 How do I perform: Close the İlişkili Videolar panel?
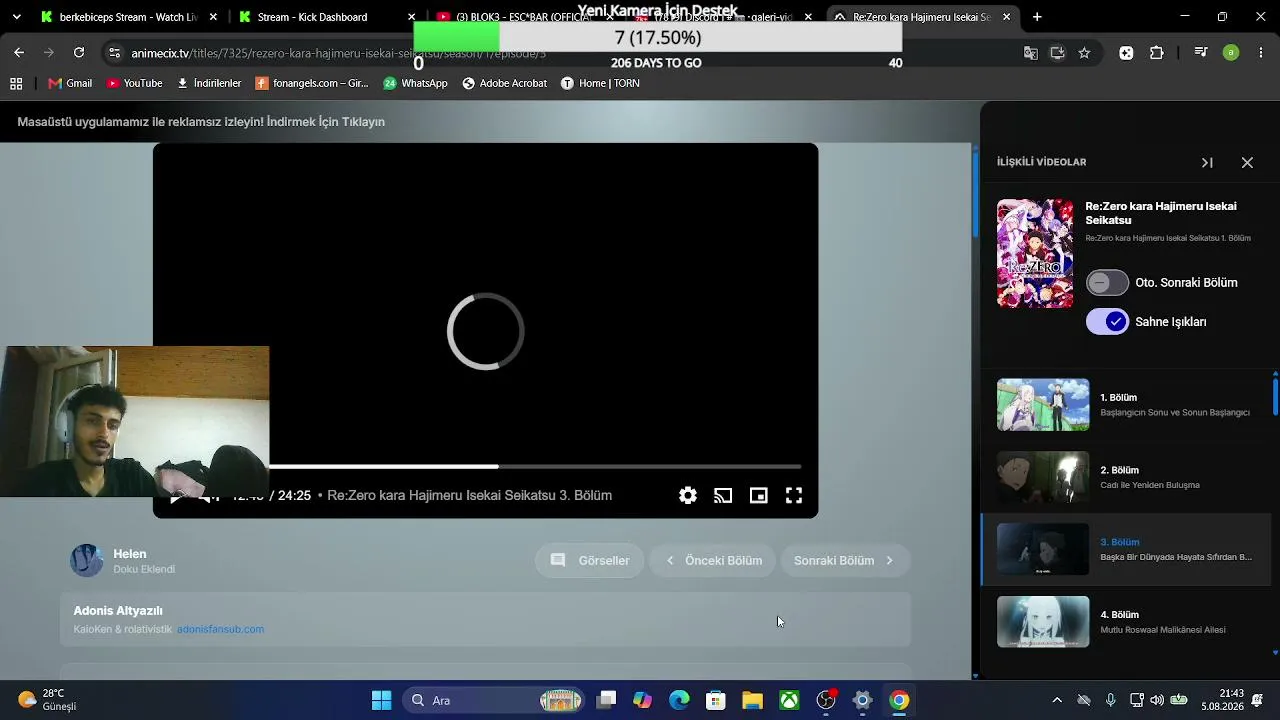[x=1247, y=162]
